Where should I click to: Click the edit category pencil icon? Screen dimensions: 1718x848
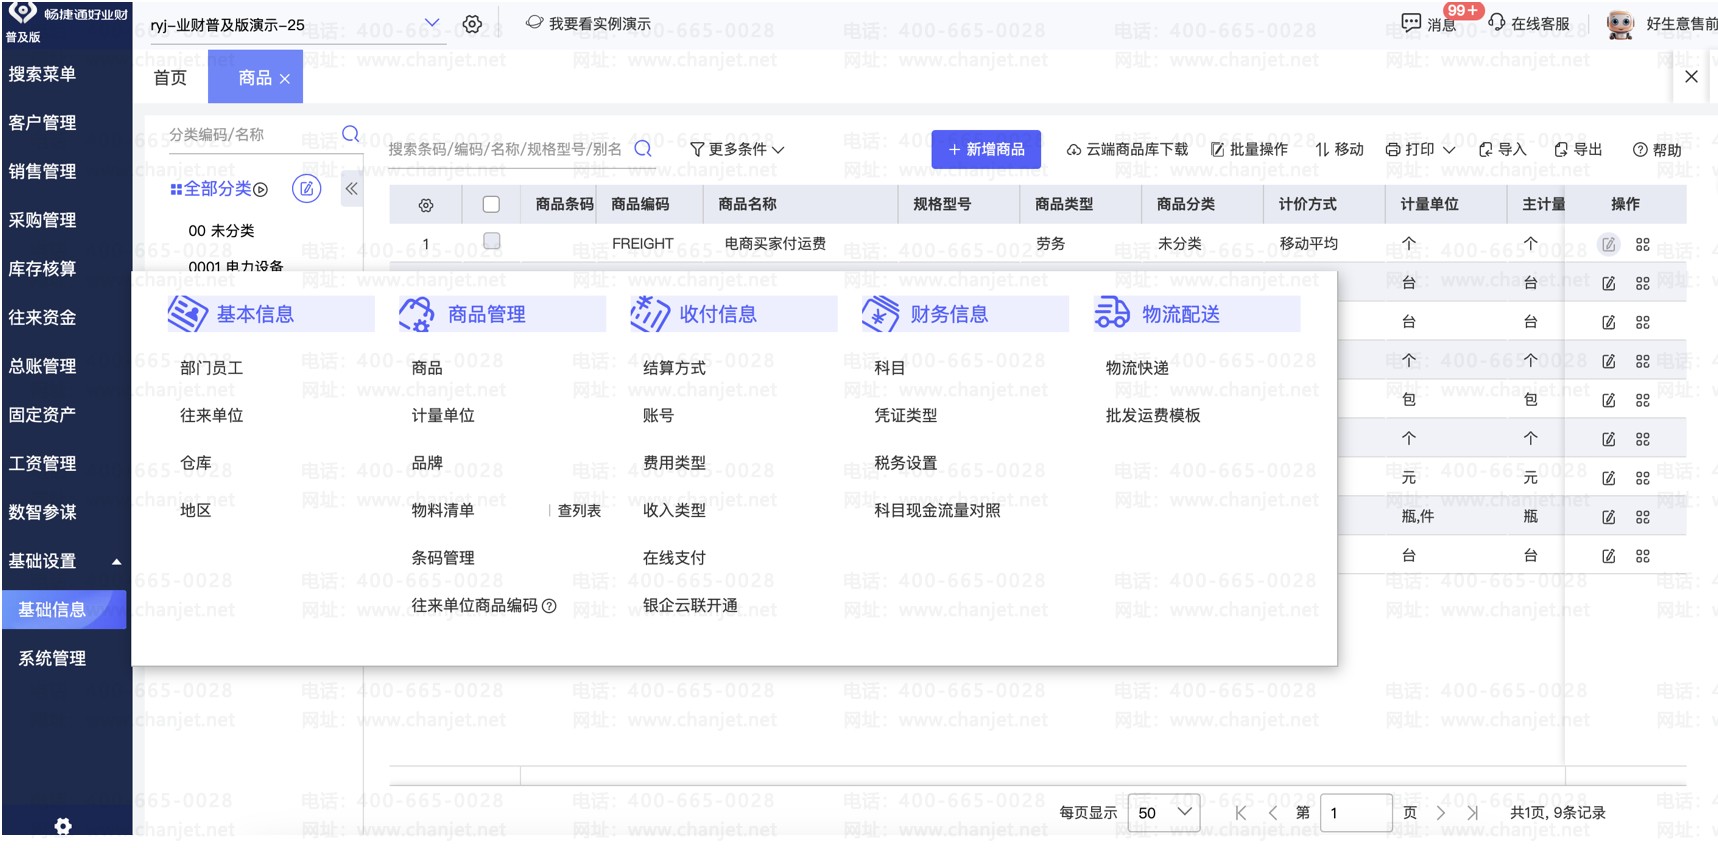point(306,188)
